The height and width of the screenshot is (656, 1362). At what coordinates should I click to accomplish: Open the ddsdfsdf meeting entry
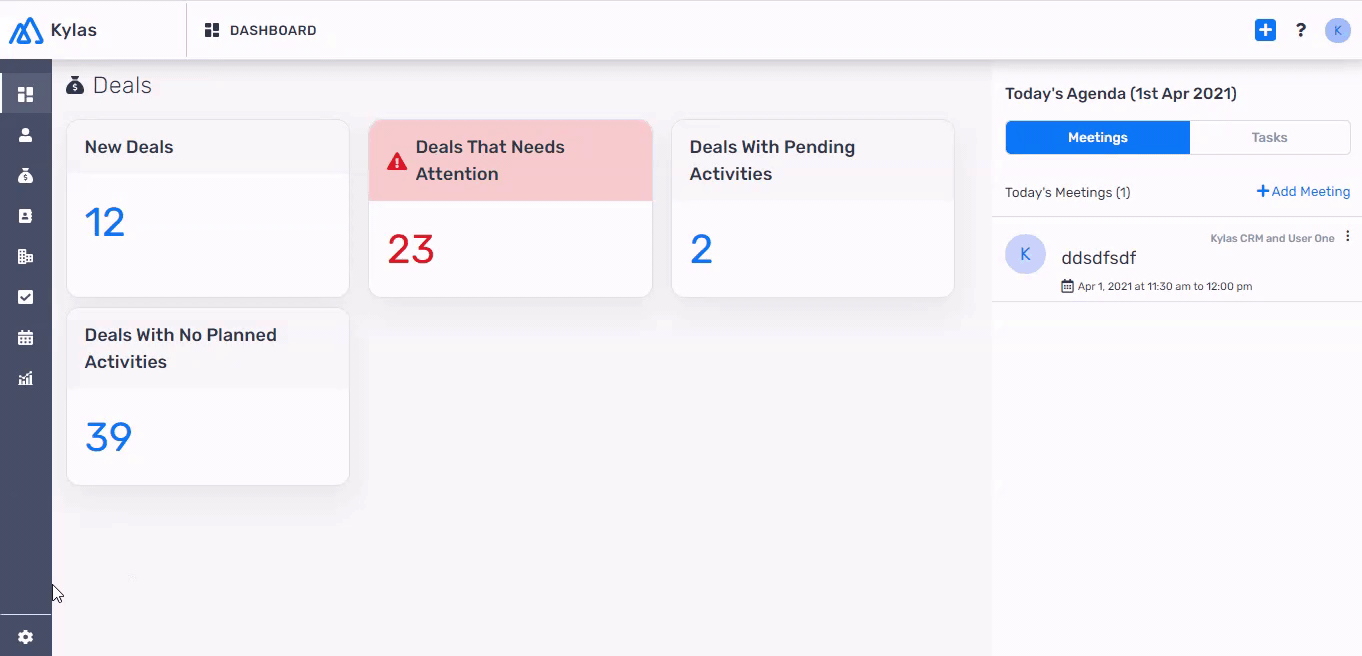tap(1177, 259)
